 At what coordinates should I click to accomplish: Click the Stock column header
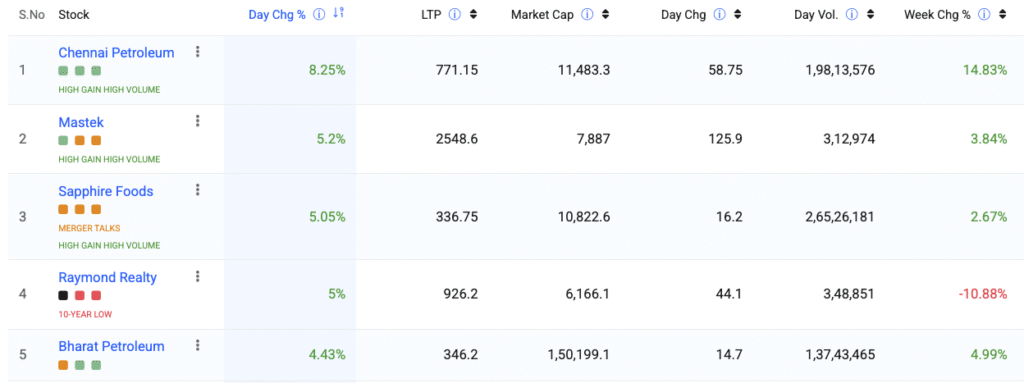(x=74, y=15)
